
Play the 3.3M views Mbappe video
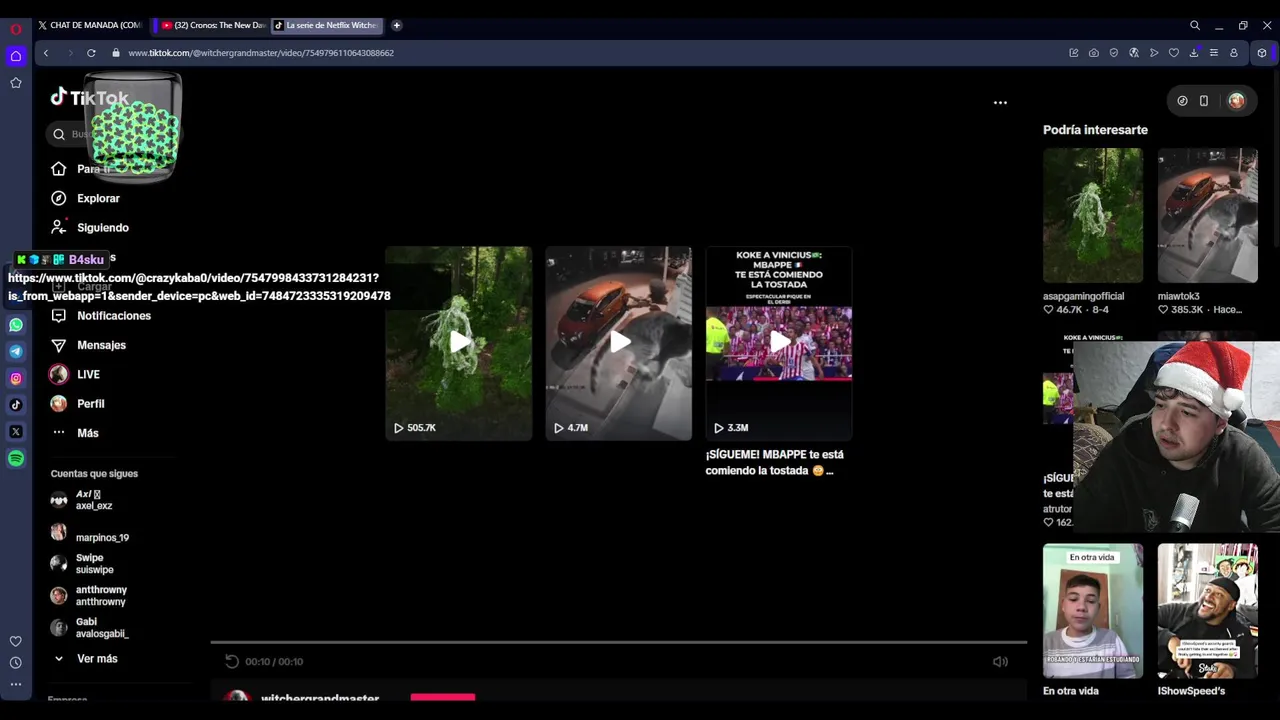click(x=779, y=343)
